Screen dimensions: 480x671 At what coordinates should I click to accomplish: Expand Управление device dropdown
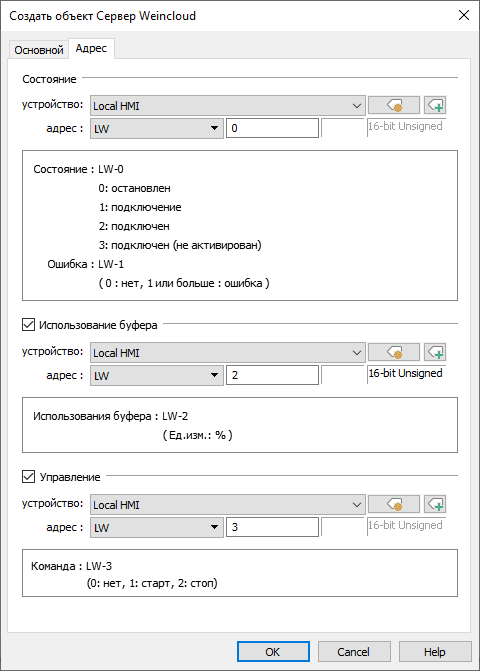coord(228,505)
